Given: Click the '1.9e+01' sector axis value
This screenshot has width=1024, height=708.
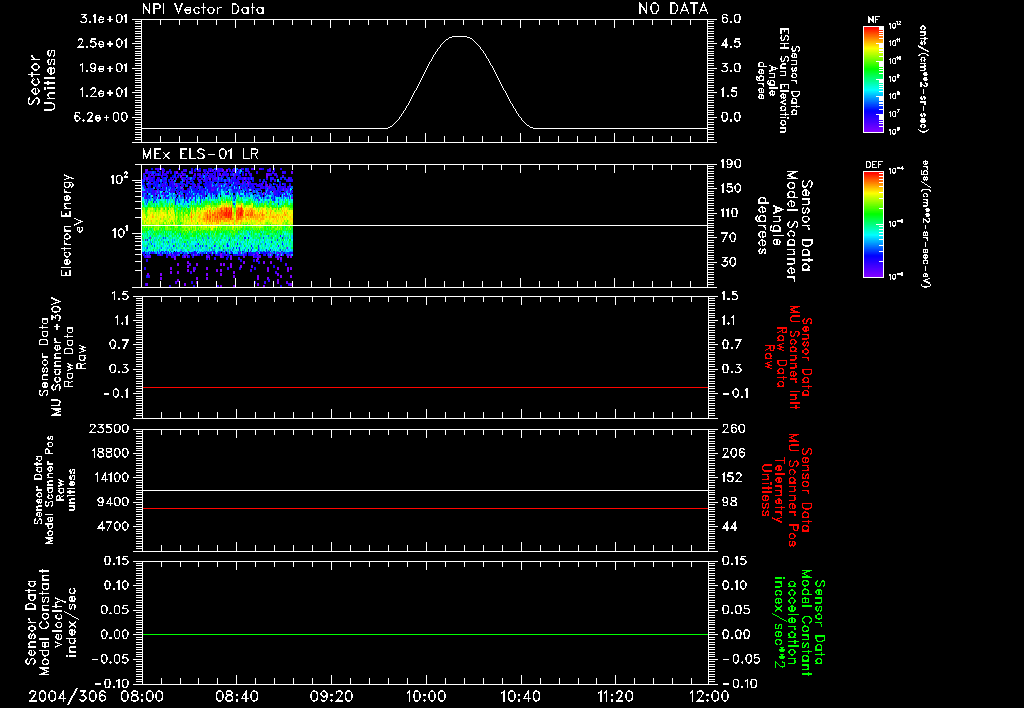Looking at the screenshot, I should (104, 68).
